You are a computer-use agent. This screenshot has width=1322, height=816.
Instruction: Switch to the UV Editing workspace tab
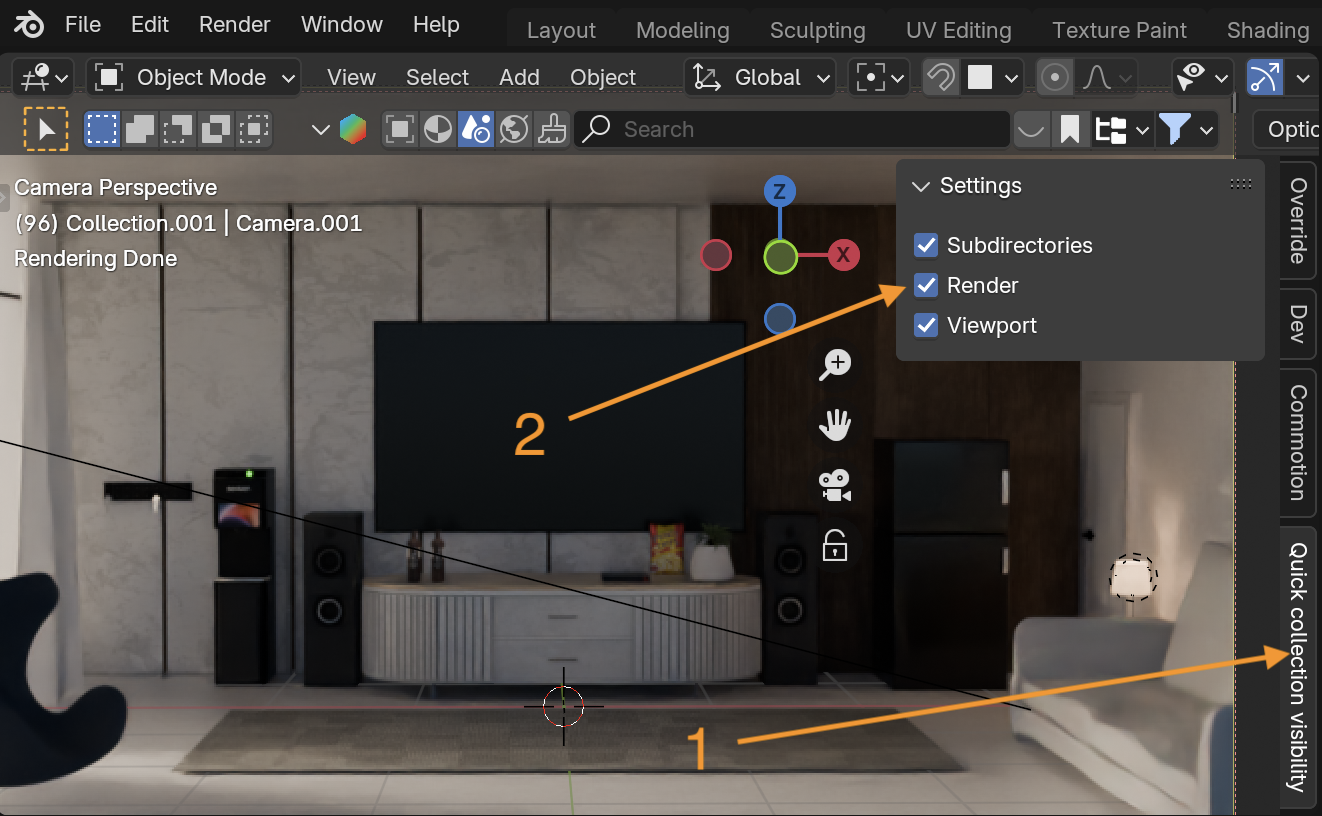(958, 30)
